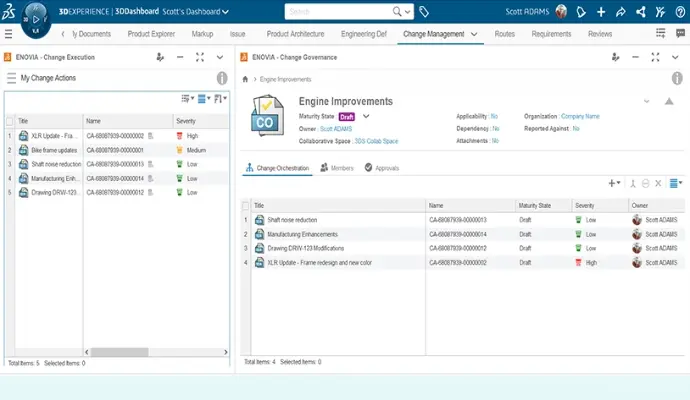Open My Change Actions hamburger menu
The width and height of the screenshot is (690, 400).
click(x=11, y=78)
